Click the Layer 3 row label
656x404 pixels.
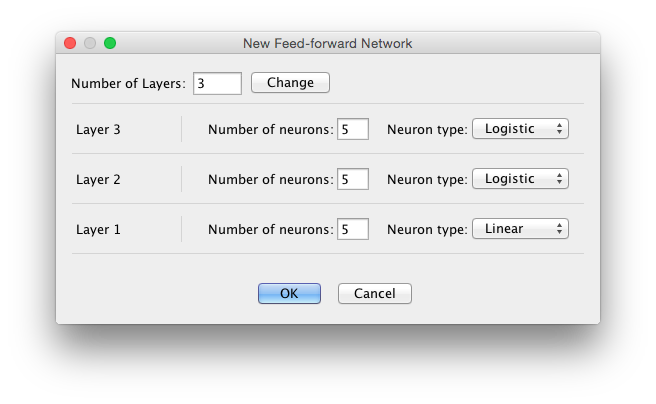(98, 129)
